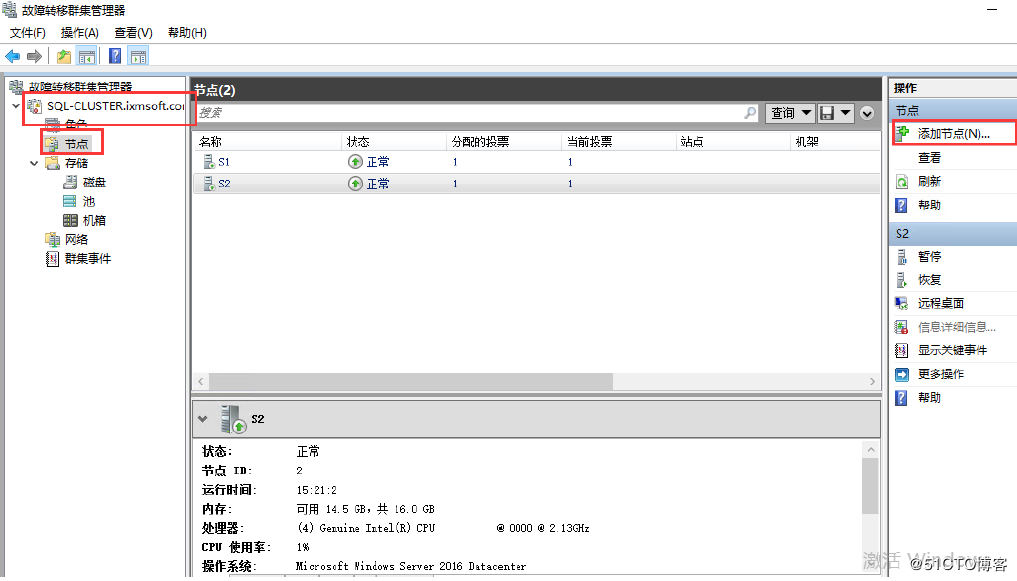Screen dimensions: 1017x581
Task: Click the 池 pool icon
Action: tap(70, 202)
